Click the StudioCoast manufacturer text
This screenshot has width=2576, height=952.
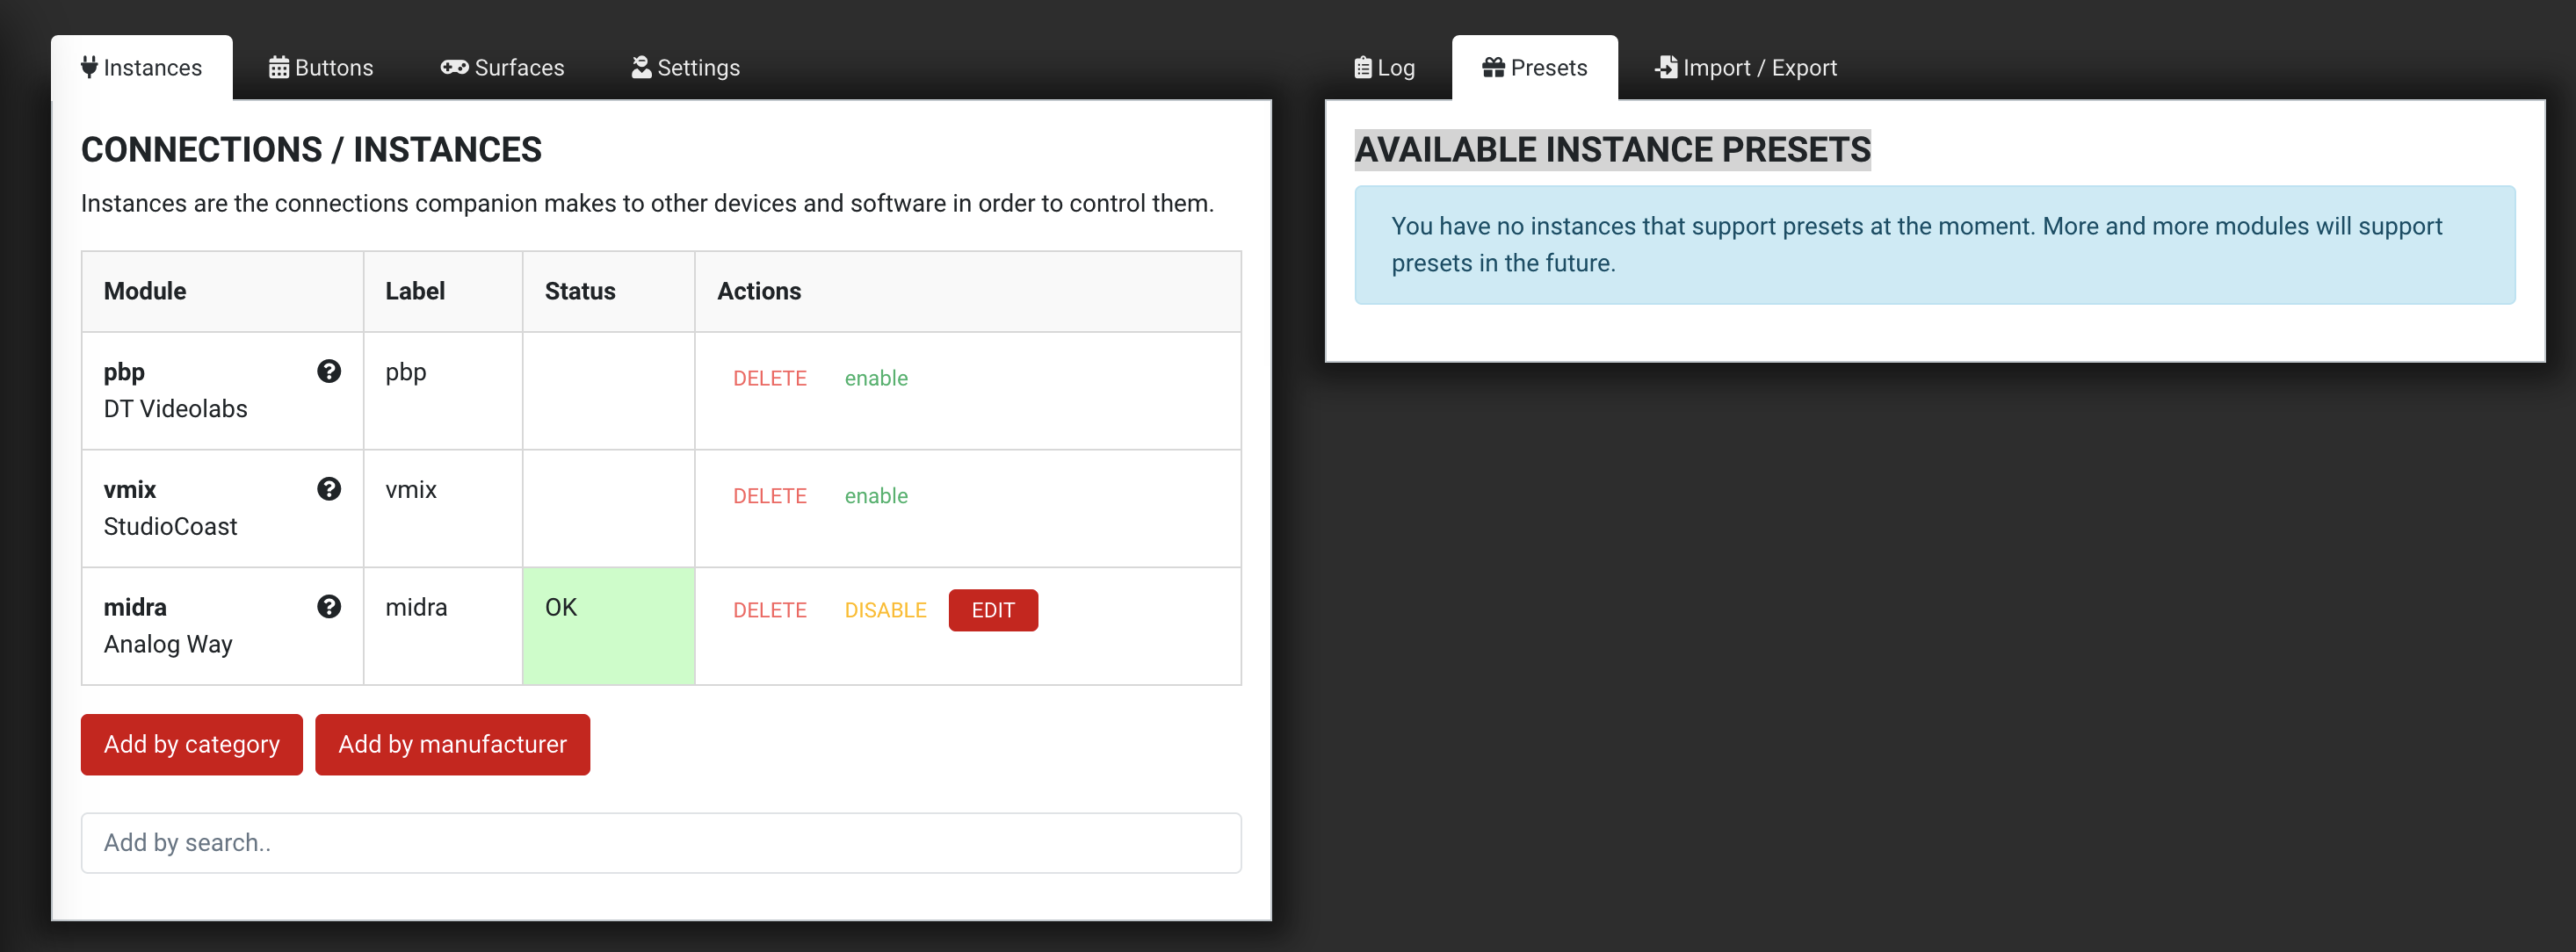click(170, 527)
